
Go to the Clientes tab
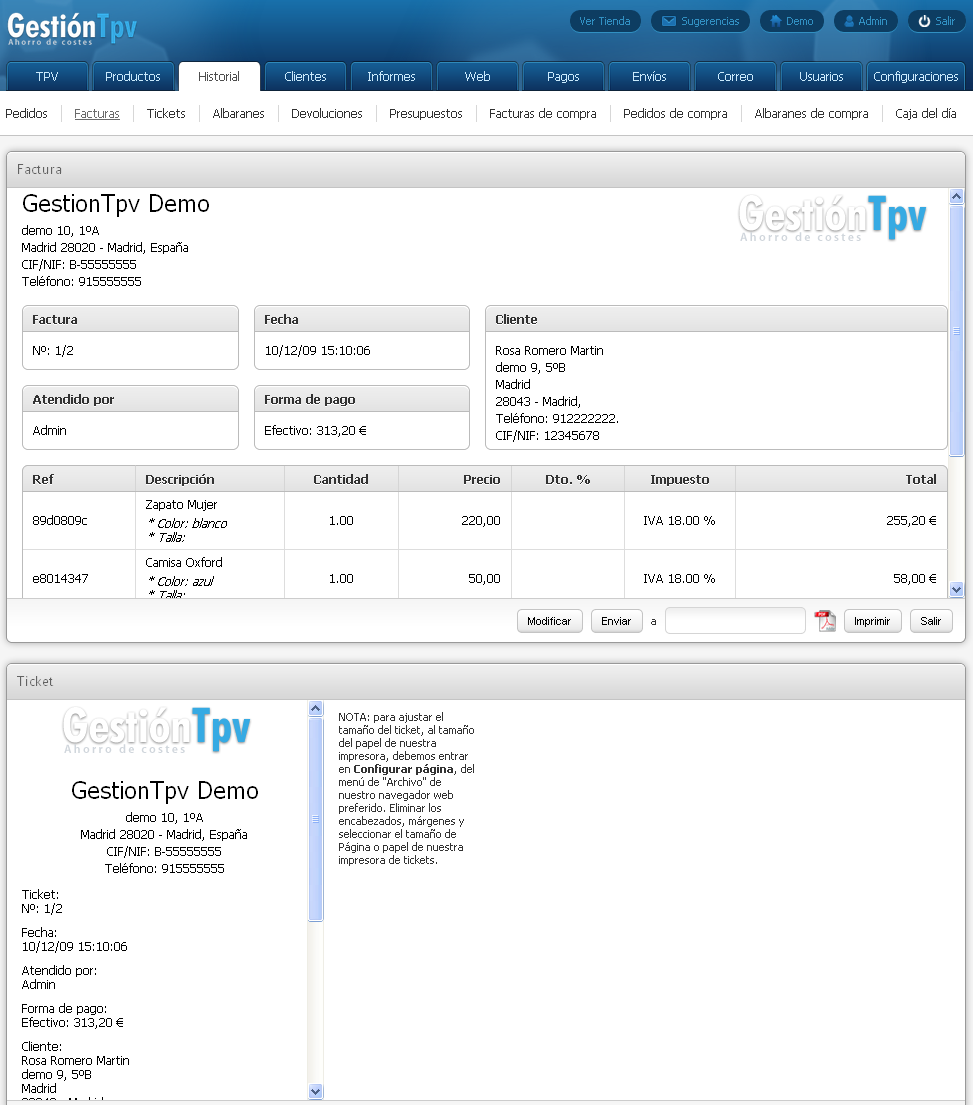click(305, 77)
